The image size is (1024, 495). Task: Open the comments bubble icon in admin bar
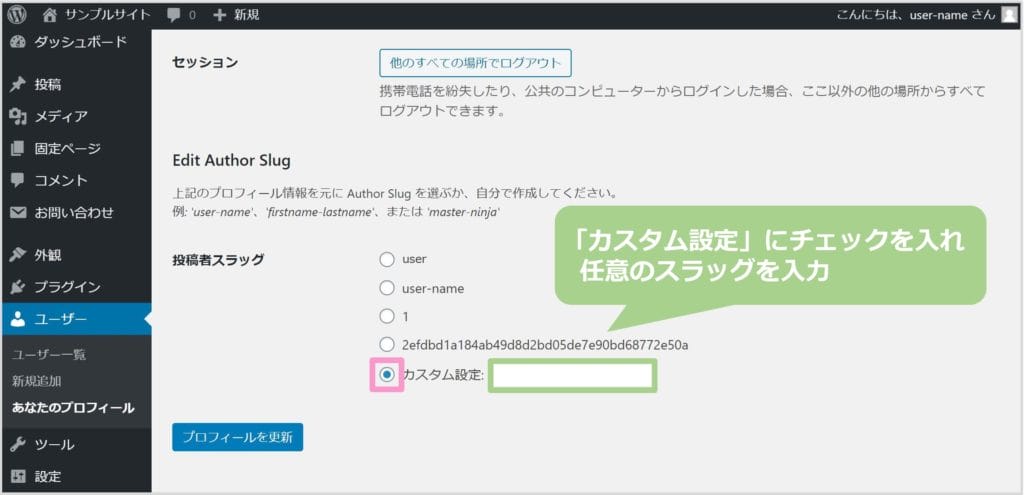pyautogui.click(x=174, y=14)
